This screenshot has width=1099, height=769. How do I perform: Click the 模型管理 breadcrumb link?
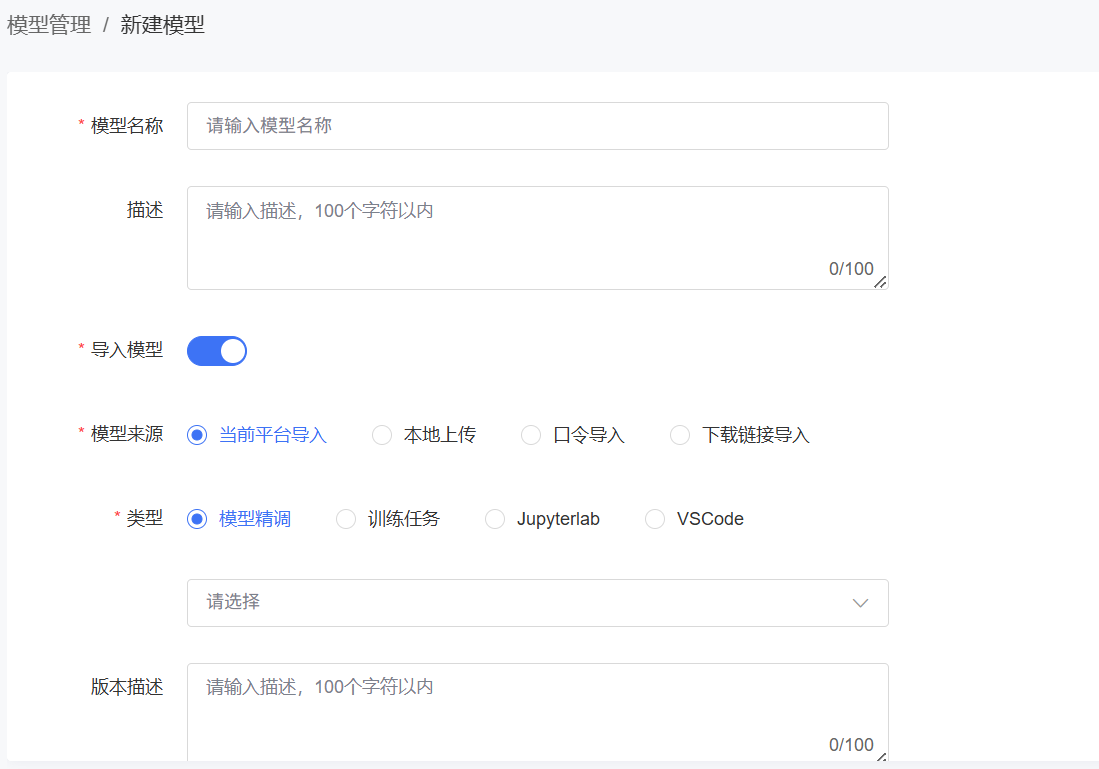[49, 26]
